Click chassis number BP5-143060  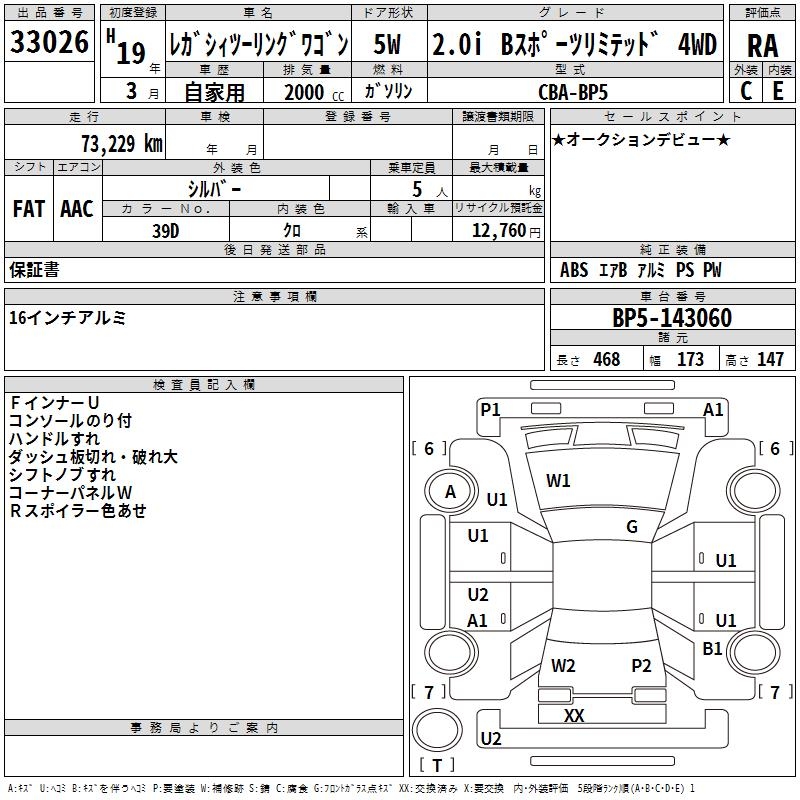671,319
